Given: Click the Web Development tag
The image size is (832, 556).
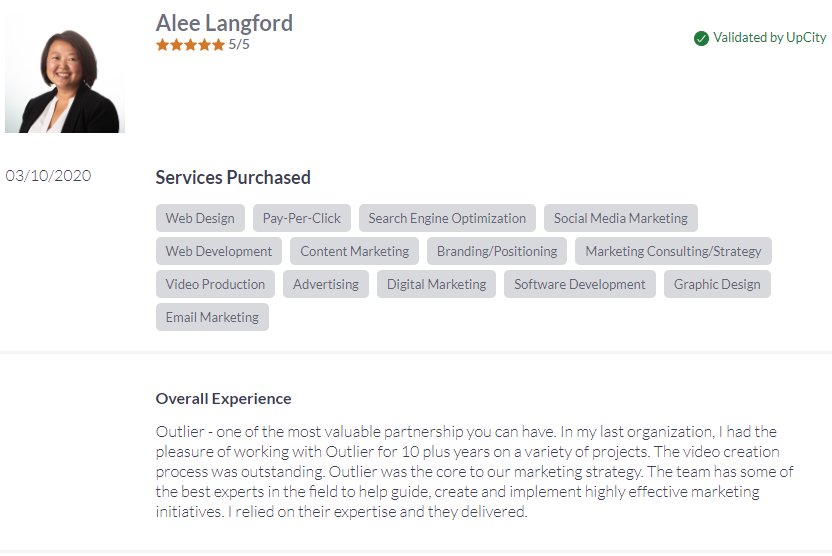Looking at the screenshot, I should click(219, 251).
